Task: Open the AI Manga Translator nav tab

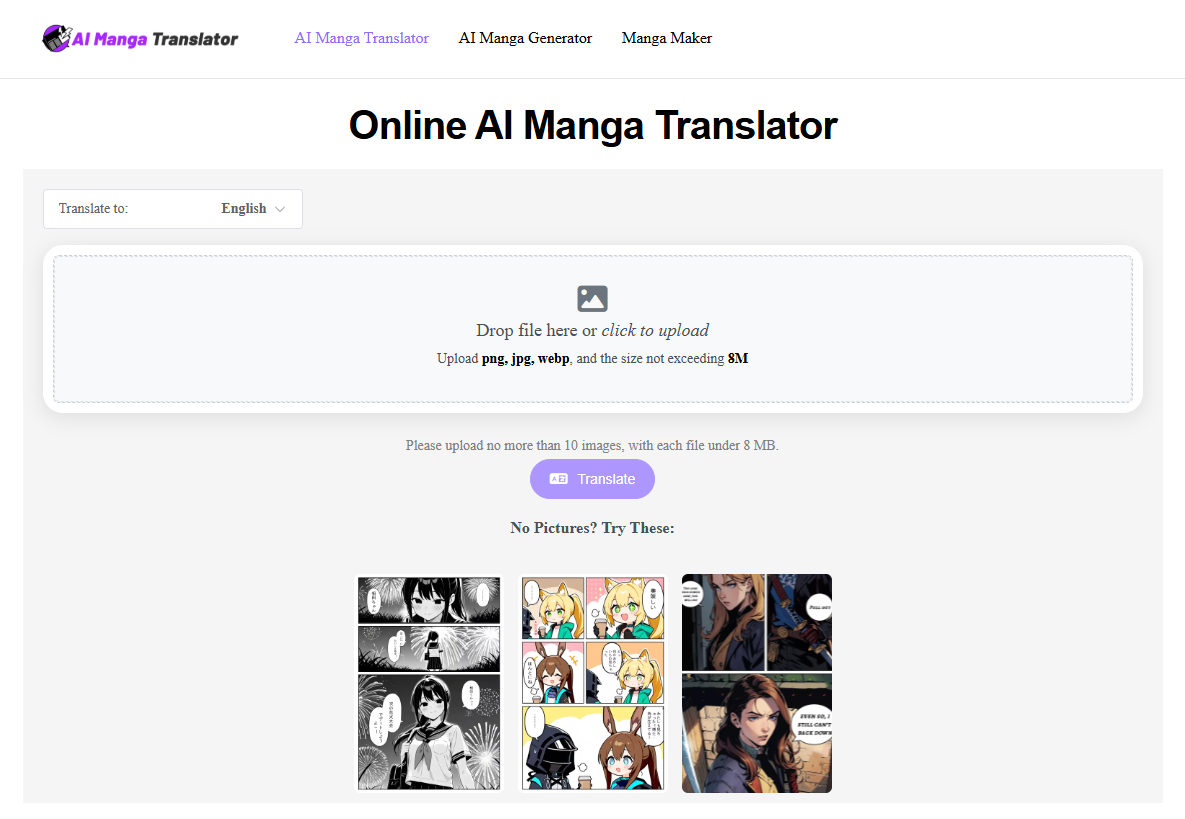Action: click(x=361, y=38)
